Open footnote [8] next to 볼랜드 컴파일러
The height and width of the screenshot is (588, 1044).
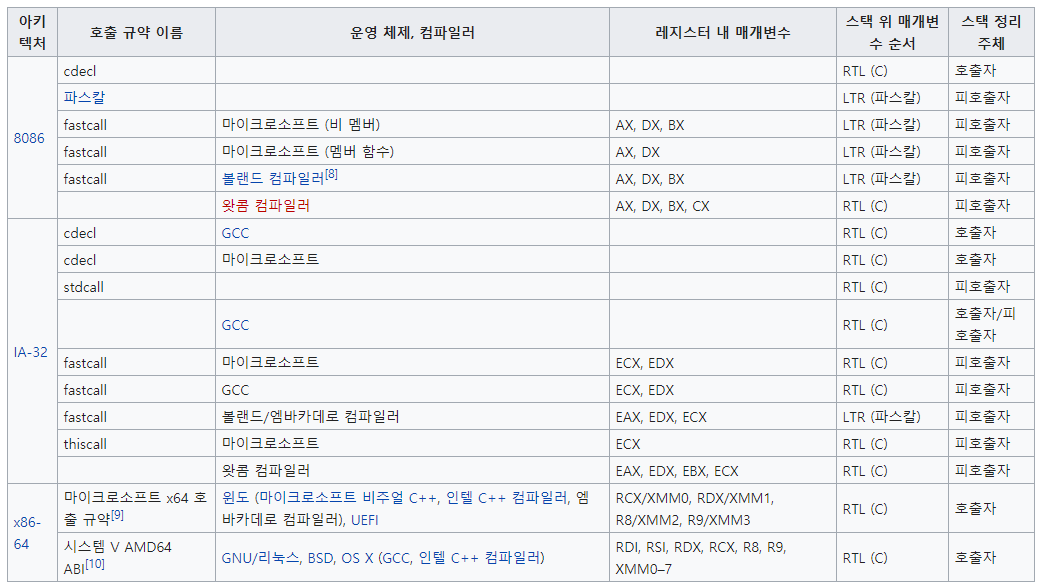click(331, 174)
